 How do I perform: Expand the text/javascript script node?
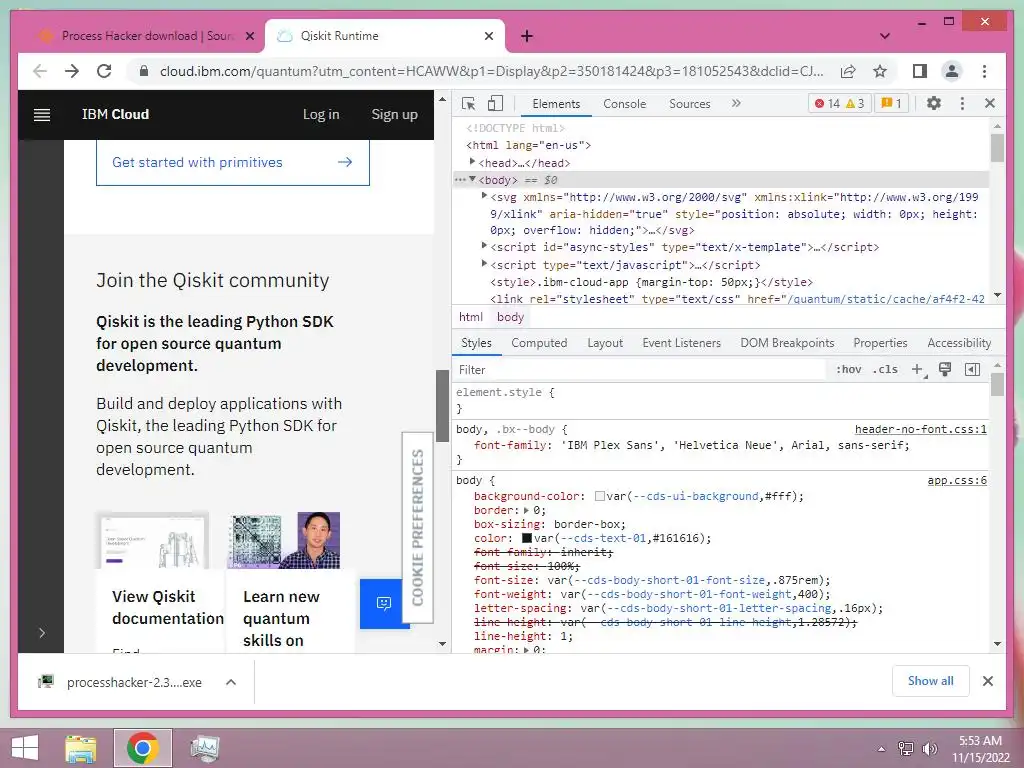(x=484, y=264)
